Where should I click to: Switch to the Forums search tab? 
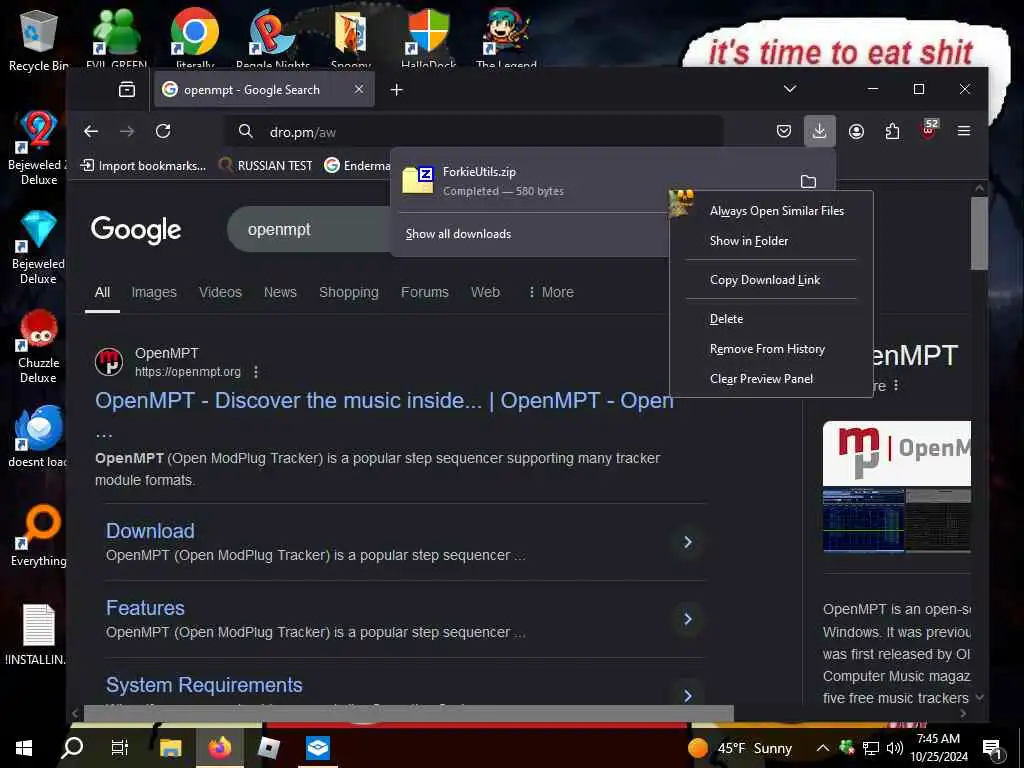[424, 292]
